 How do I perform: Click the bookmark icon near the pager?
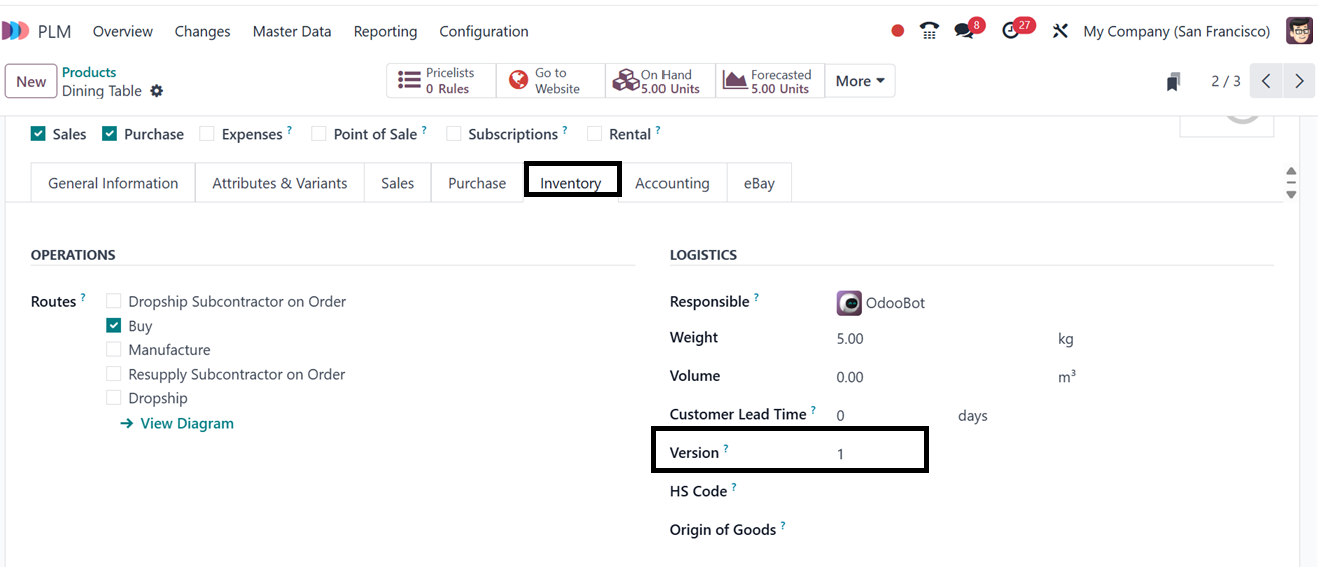coord(1173,82)
